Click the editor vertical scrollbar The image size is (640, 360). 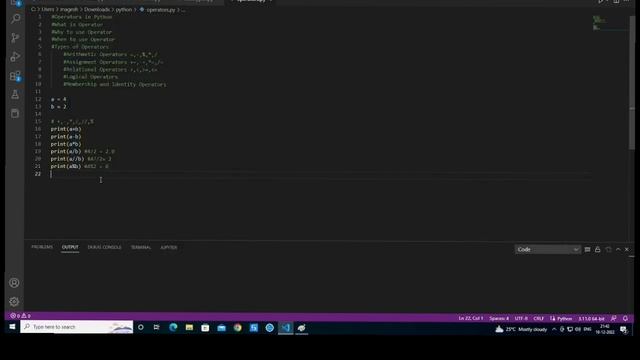click(x=632, y=84)
